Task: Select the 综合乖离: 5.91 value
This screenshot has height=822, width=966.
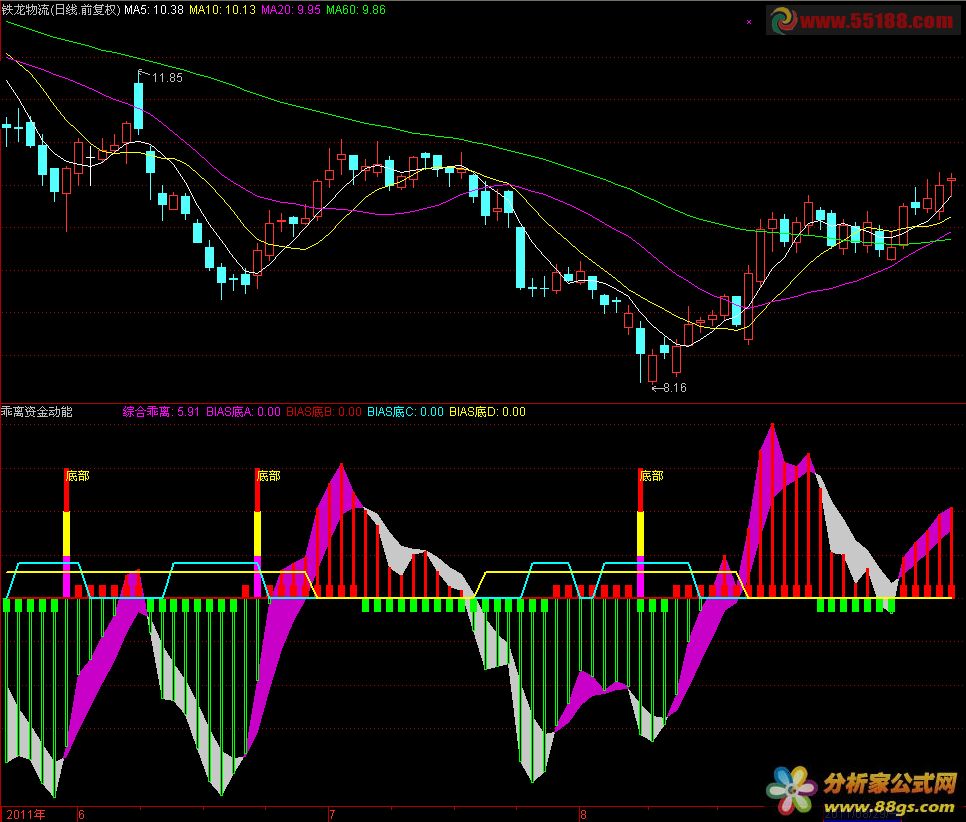Action: tap(161, 412)
